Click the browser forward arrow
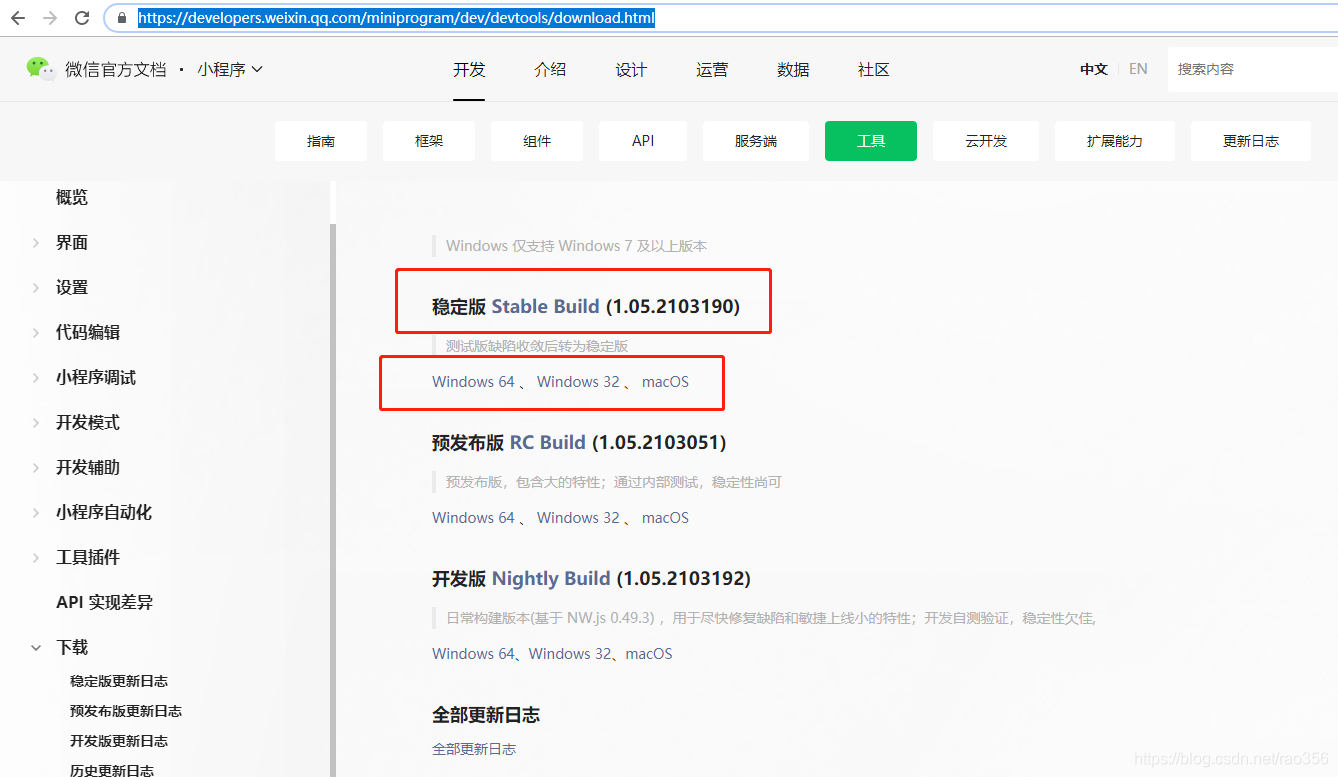Image resolution: width=1338 pixels, height=777 pixels. point(50,18)
